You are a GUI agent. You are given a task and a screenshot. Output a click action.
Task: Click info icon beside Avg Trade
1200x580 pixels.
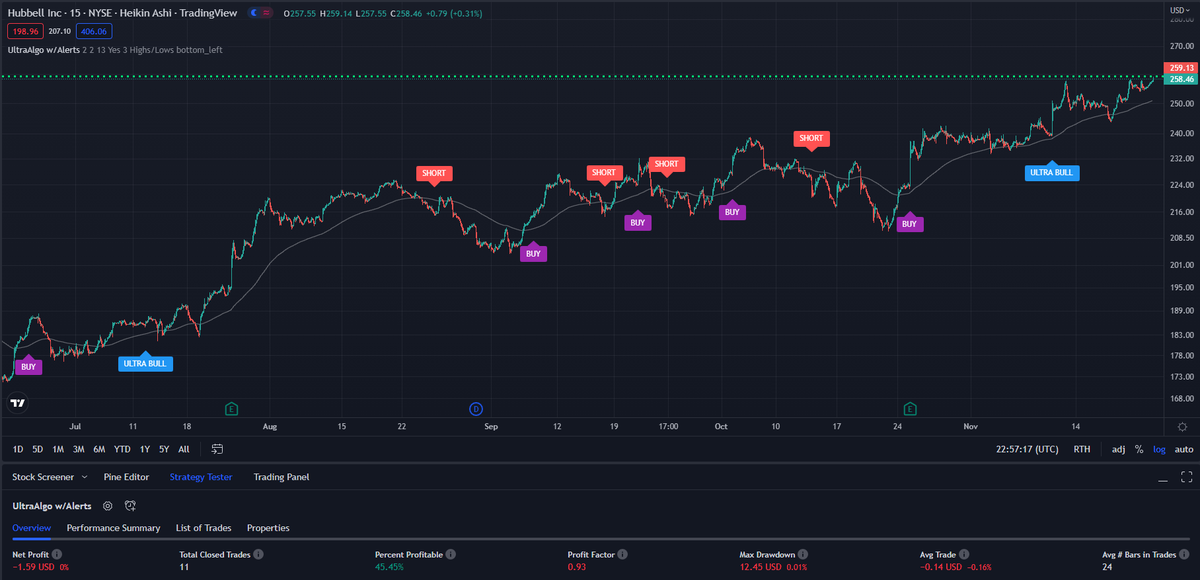click(x=963, y=553)
